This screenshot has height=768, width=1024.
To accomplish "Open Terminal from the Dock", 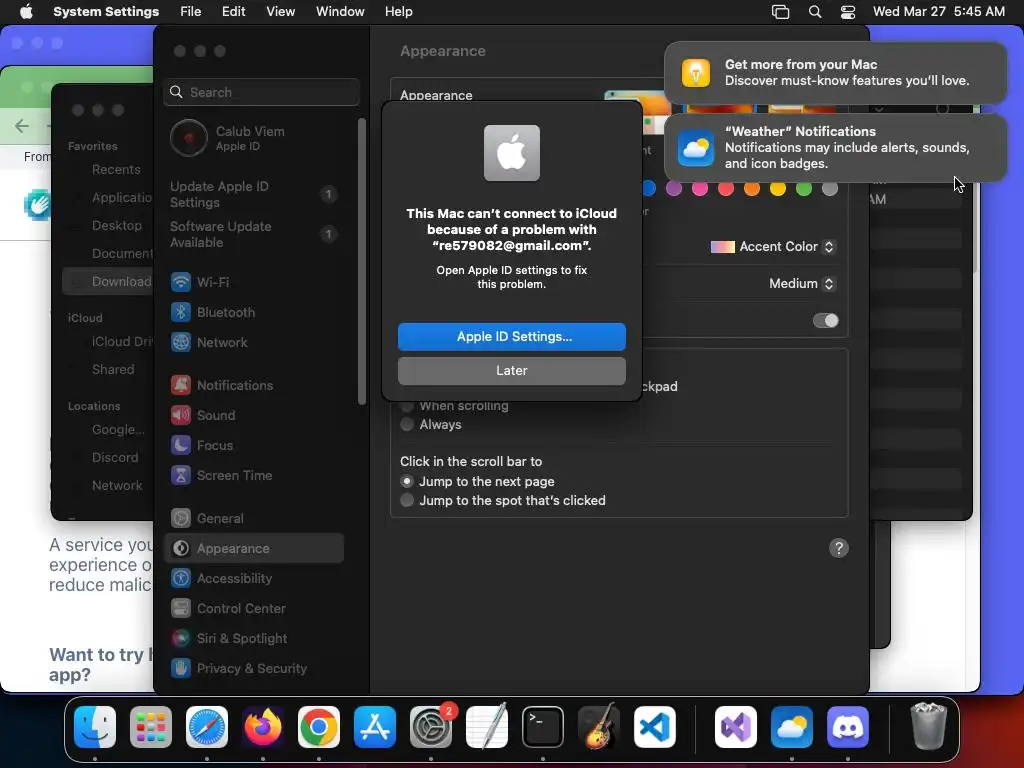I will 543,727.
